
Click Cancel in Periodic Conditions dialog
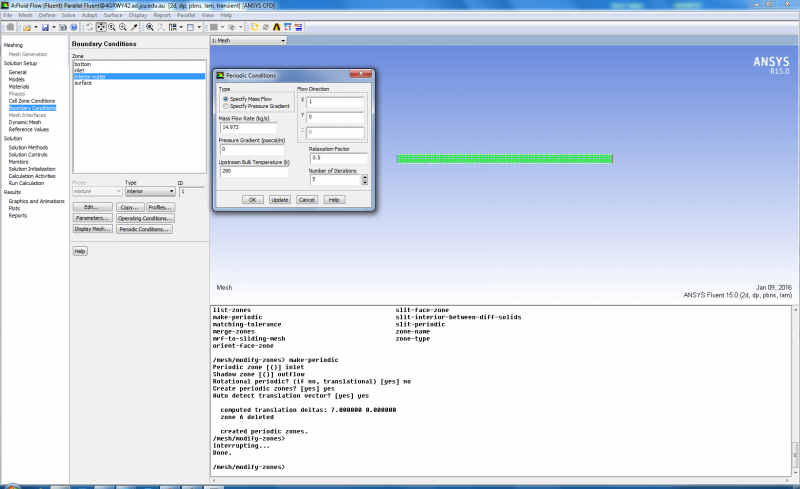tap(307, 200)
